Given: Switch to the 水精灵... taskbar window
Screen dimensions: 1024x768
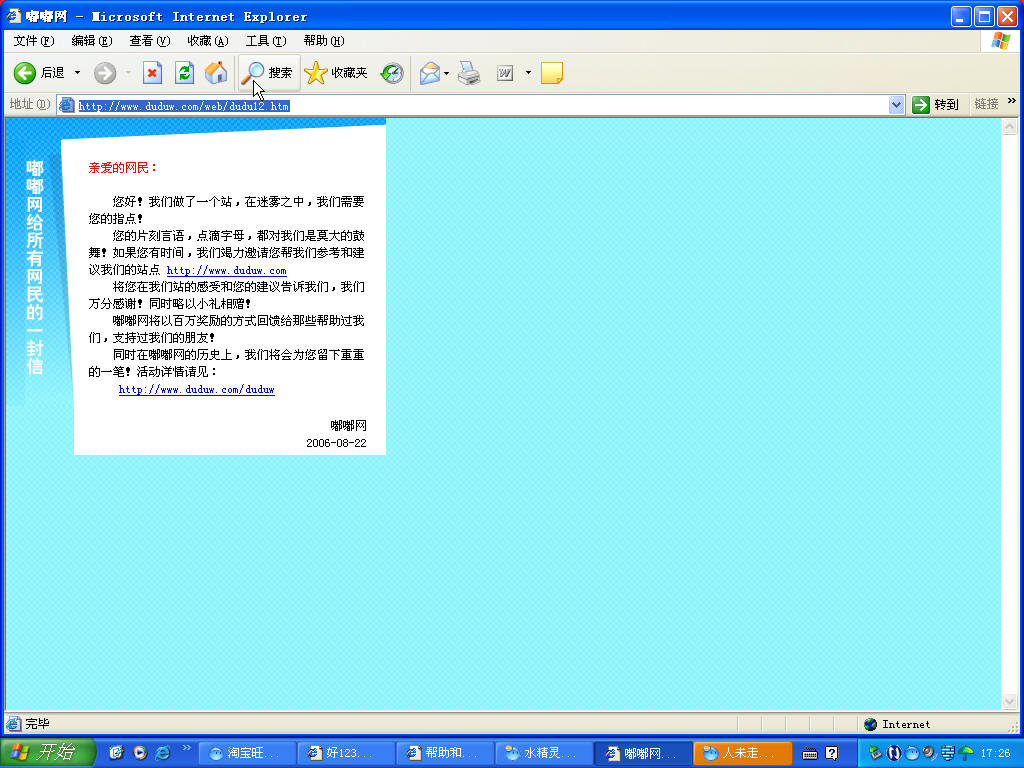Looking at the screenshot, I should (544, 753).
